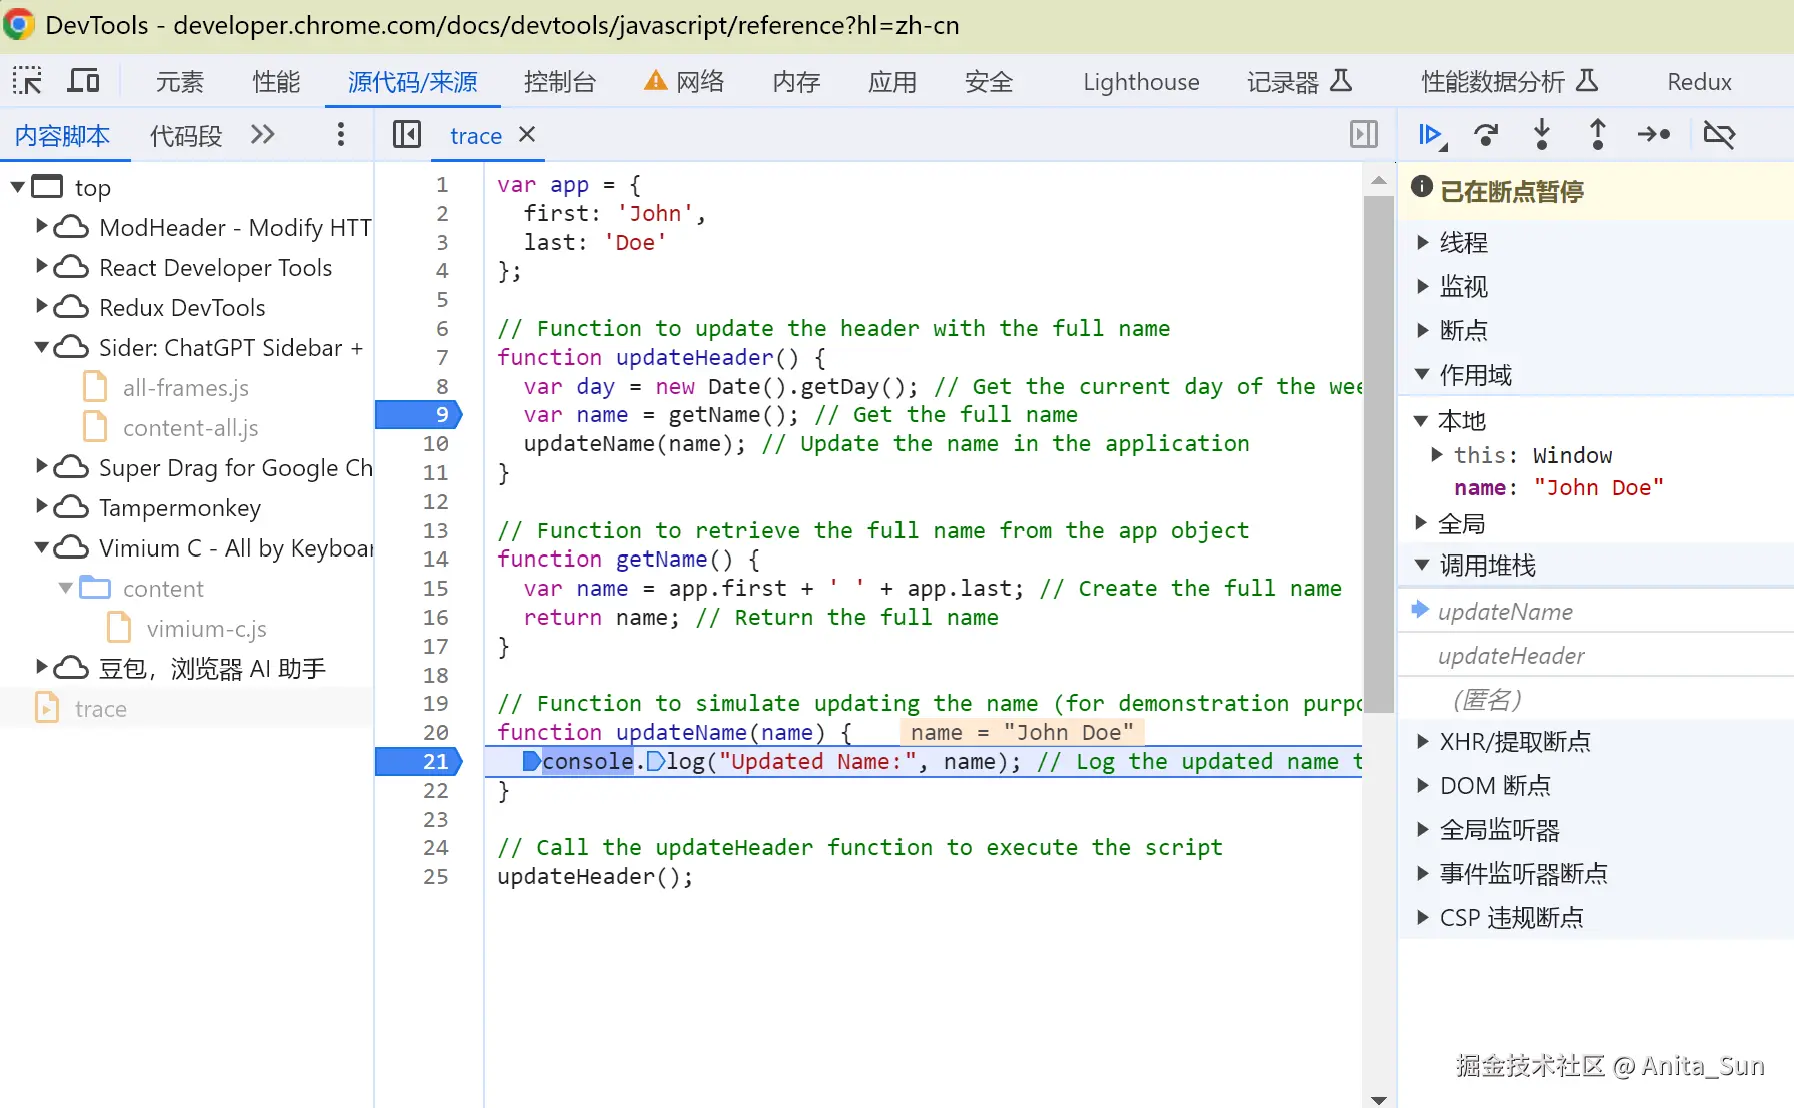This screenshot has width=1794, height=1108.
Task: Collapse the top frame tree node
Action: tap(17, 187)
